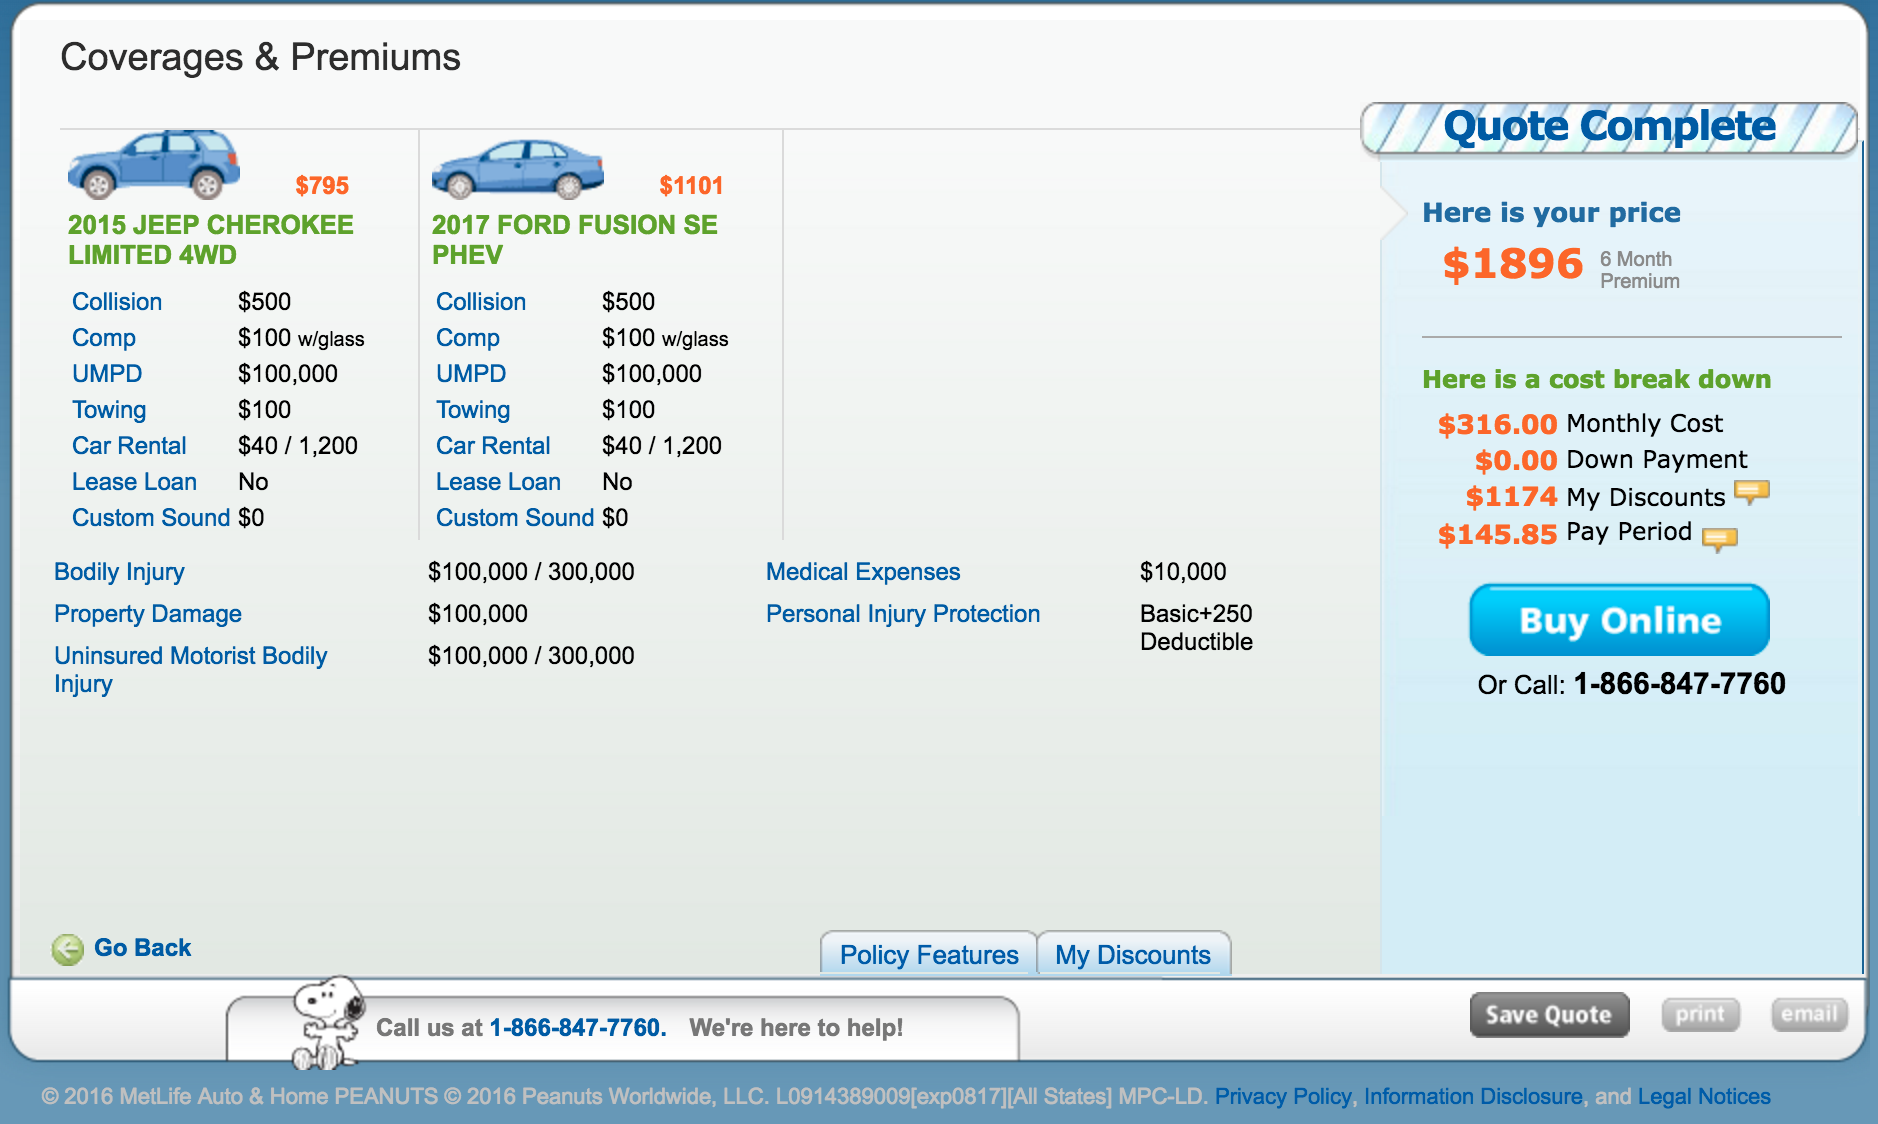Click the Coverages & Premiums heading
Image resolution: width=1878 pixels, height=1124 pixels.
click(260, 58)
